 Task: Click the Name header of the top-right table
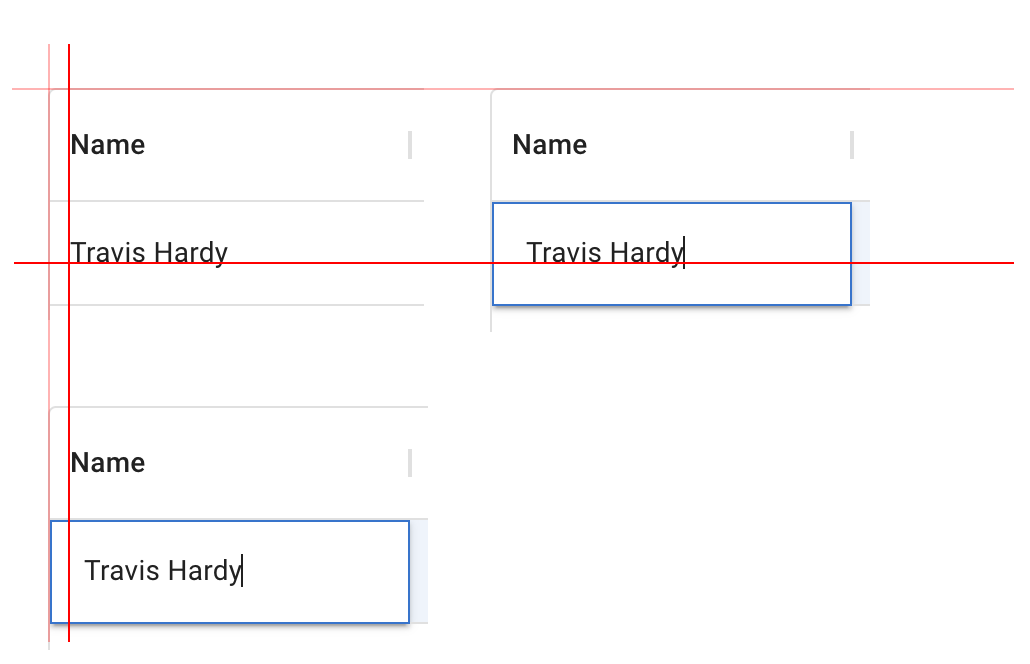click(548, 145)
